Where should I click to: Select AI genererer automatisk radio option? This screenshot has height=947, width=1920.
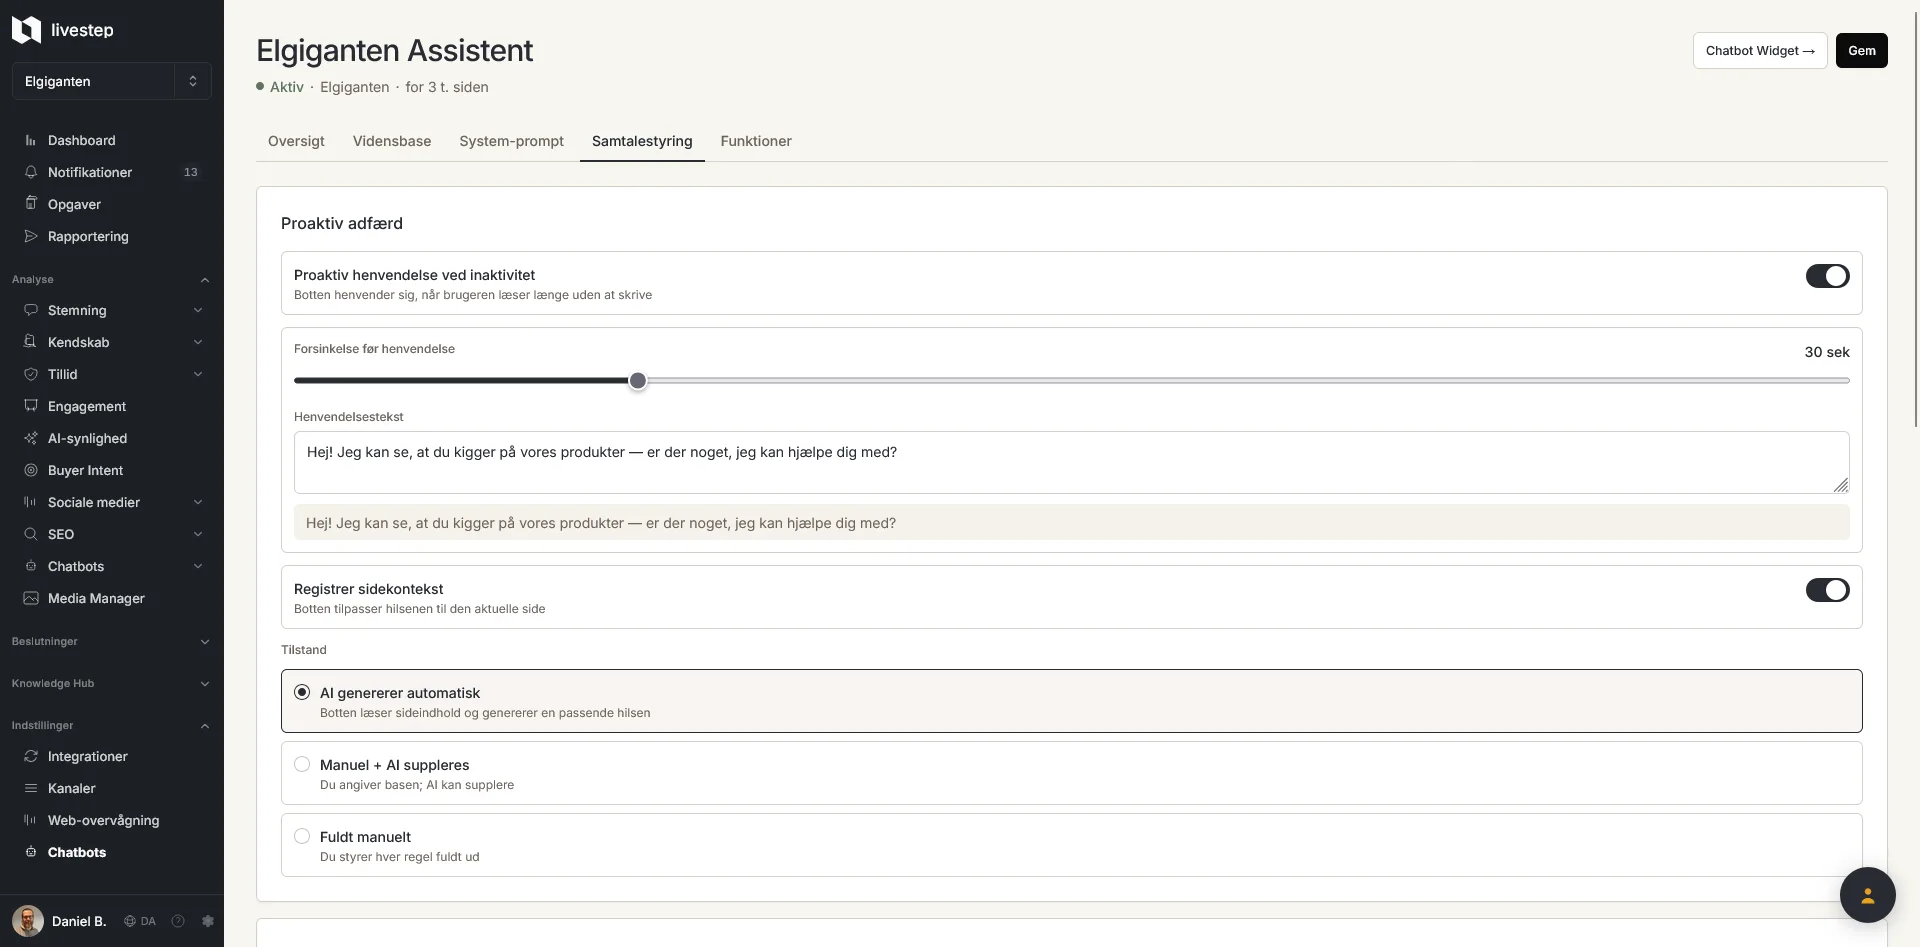pyautogui.click(x=302, y=692)
